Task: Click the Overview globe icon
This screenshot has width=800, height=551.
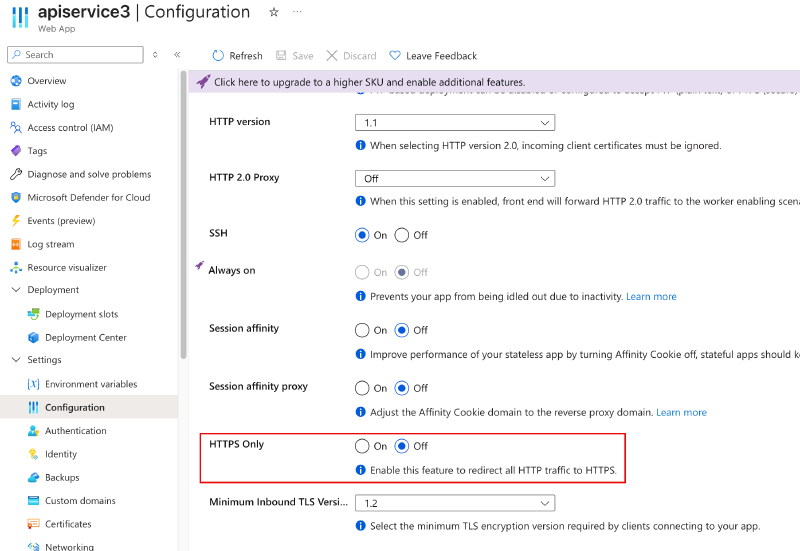Action: 16,81
